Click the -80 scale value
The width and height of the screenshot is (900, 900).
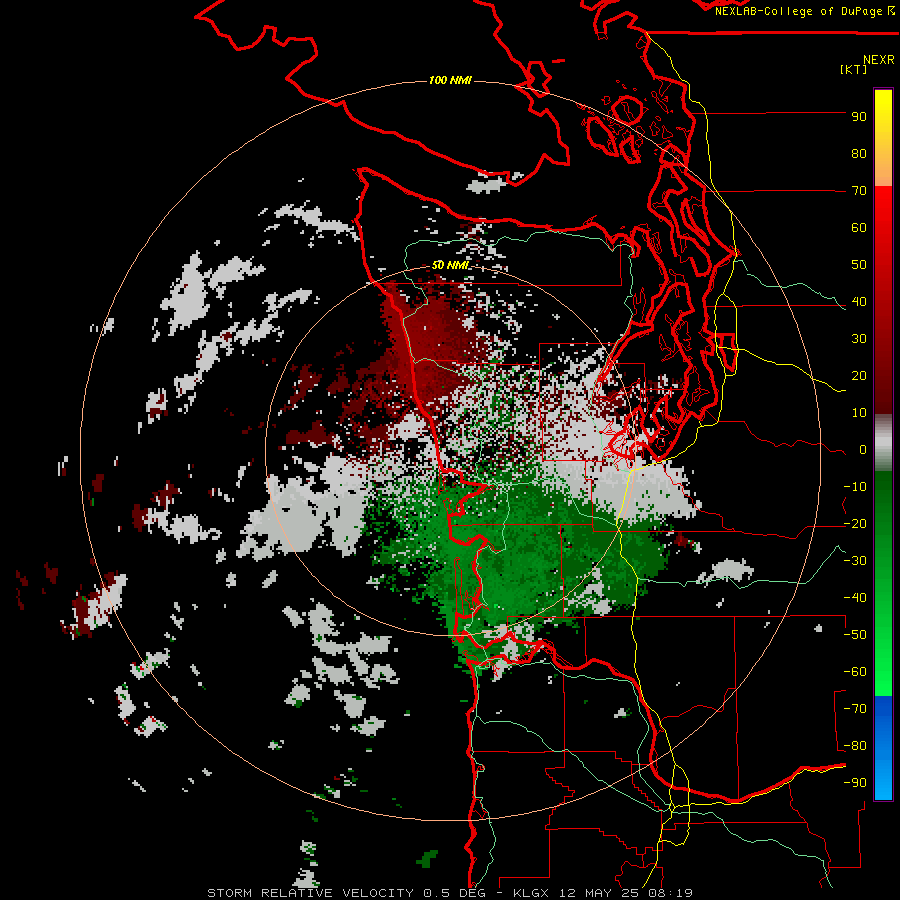855,746
